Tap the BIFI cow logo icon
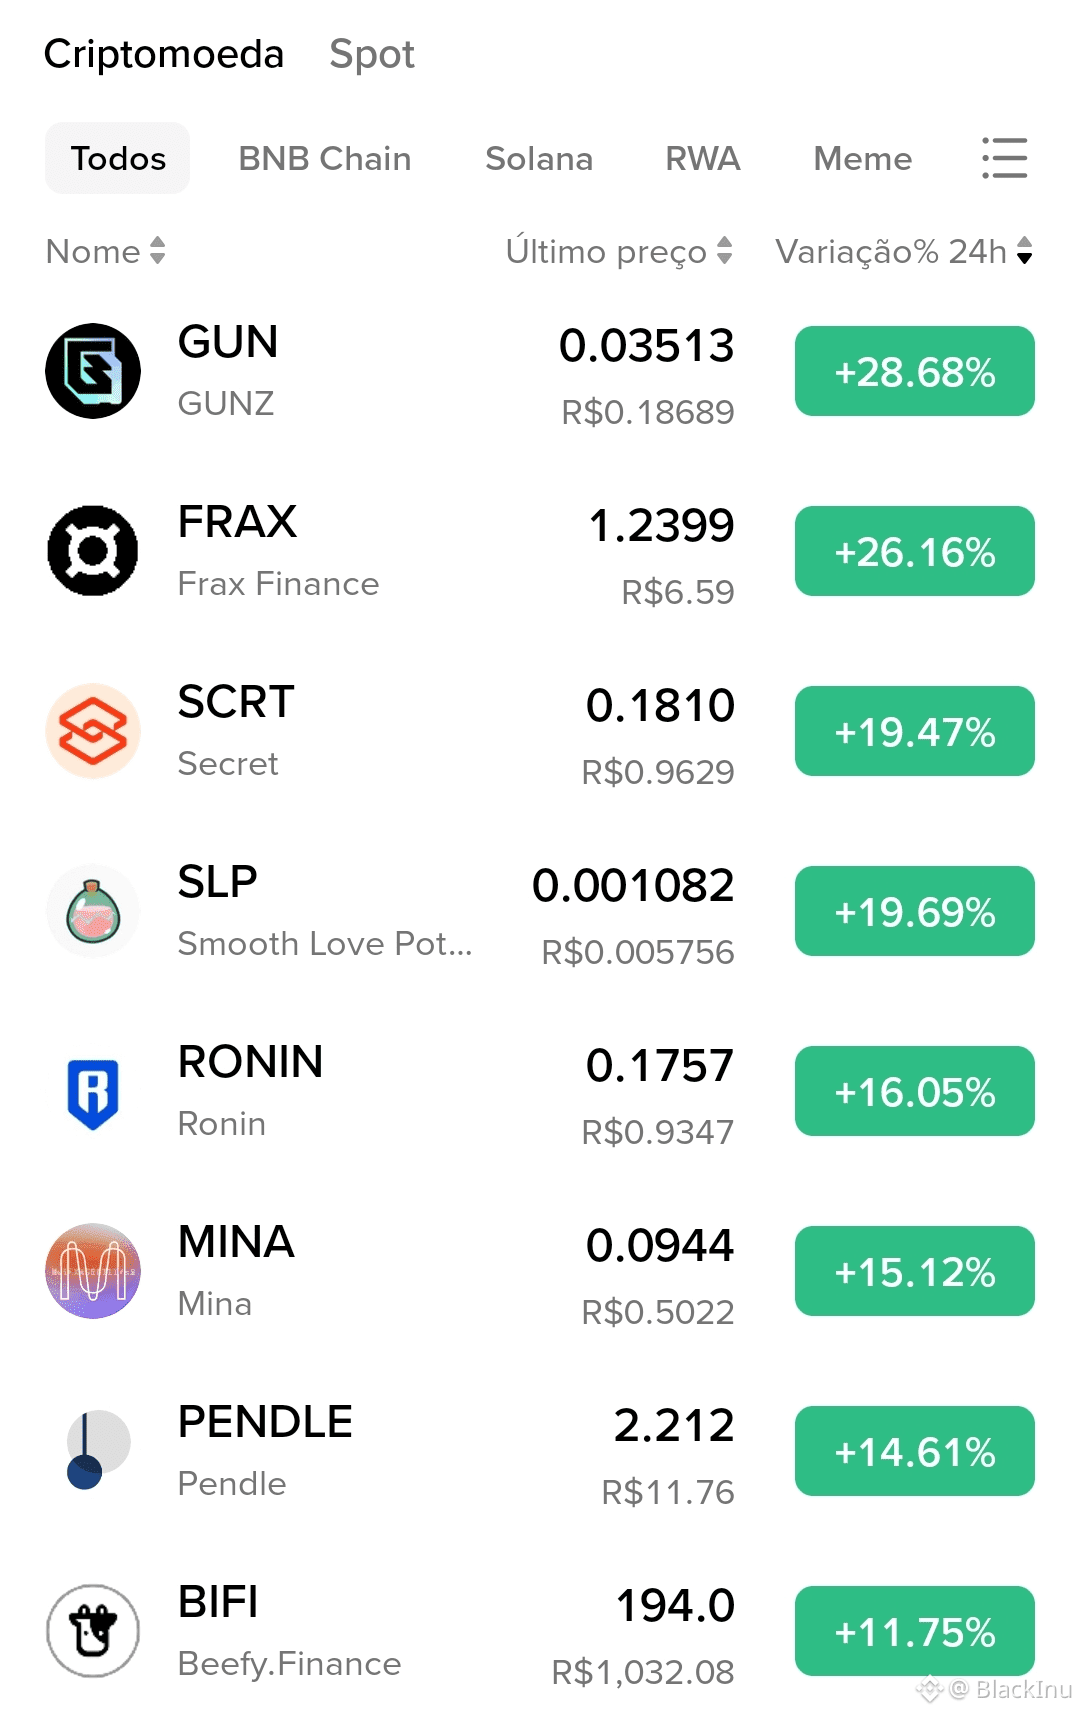1080x1714 pixels. 93,1631
